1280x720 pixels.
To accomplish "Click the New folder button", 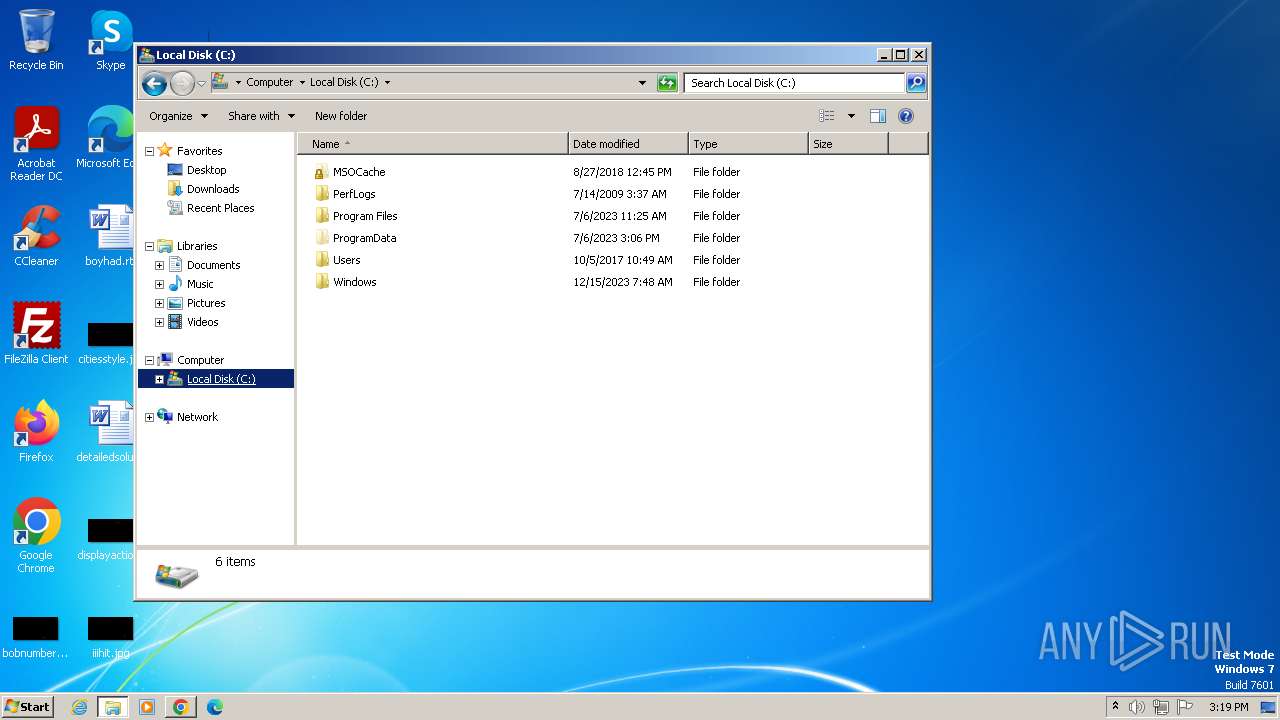I will pos(341,116).
